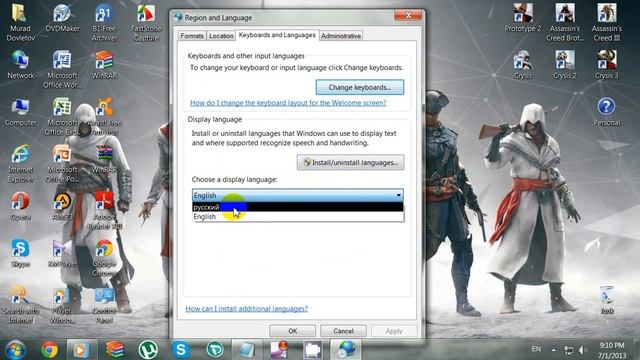Image resolution: width=640 pixels, height=360 pixels.
Task: Open Internet Explorer desktop shortcut
Action: click(20, 163)
